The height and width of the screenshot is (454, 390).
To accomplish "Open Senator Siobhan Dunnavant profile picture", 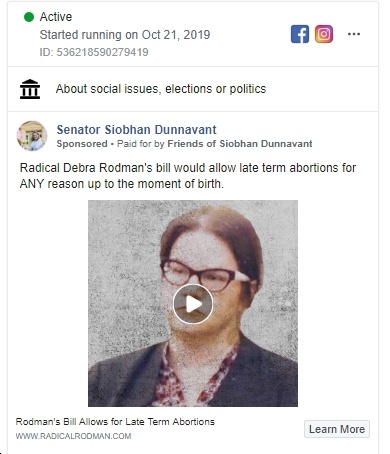I will (32, 136).
